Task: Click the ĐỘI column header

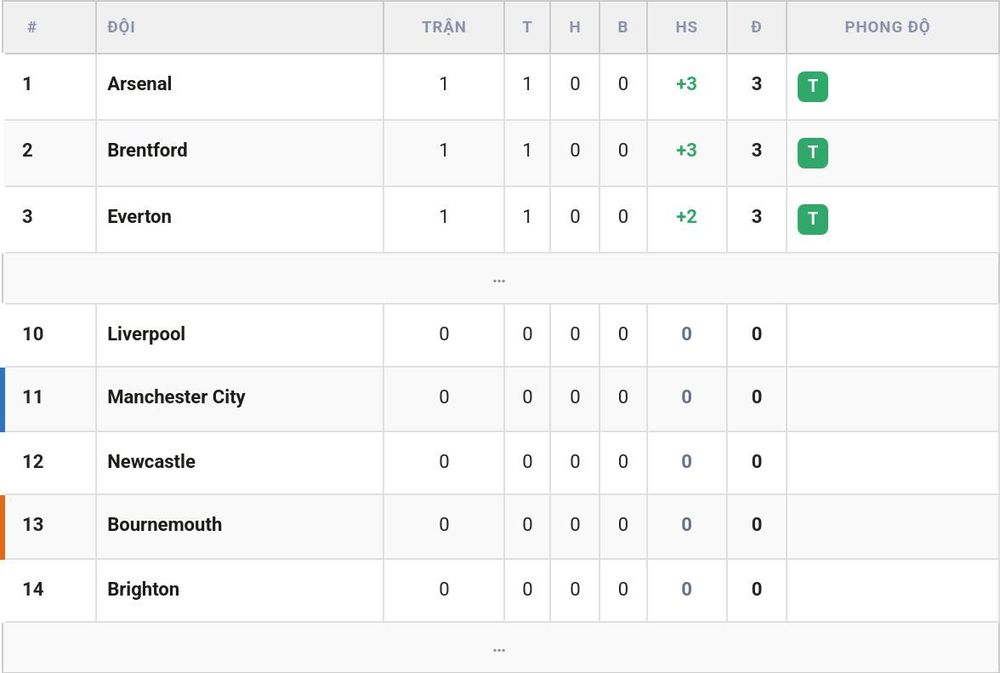Action: pyautogui.click(x=121, y=27)
